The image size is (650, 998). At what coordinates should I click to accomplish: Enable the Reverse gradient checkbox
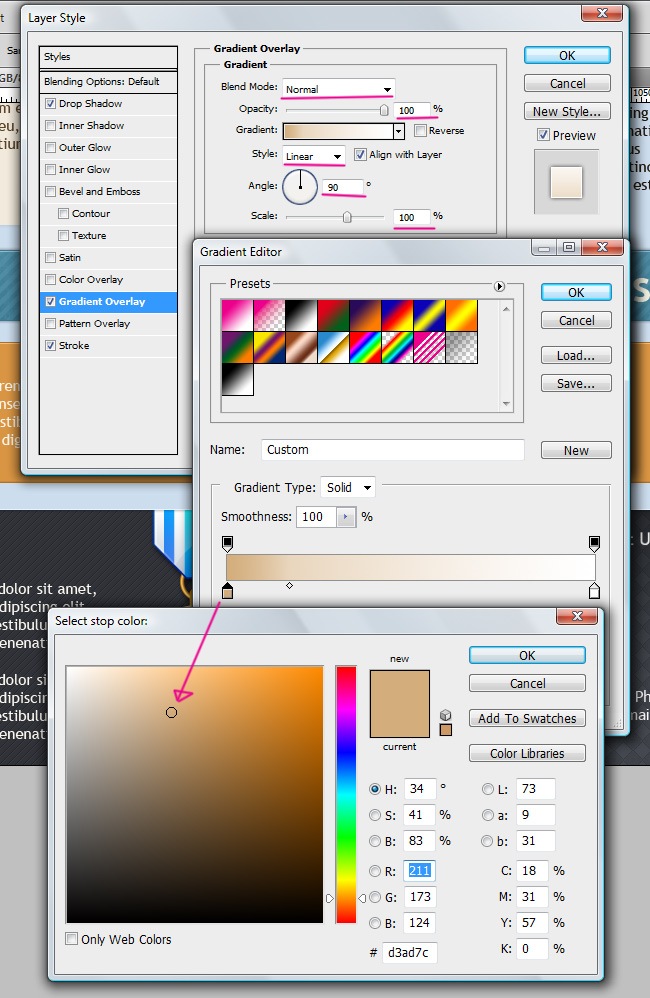(421, 131)
